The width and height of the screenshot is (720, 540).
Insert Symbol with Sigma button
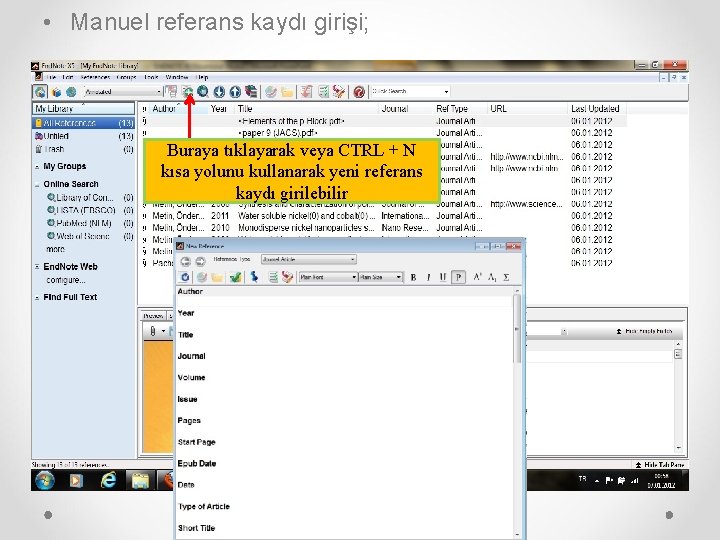click(506, 277)
